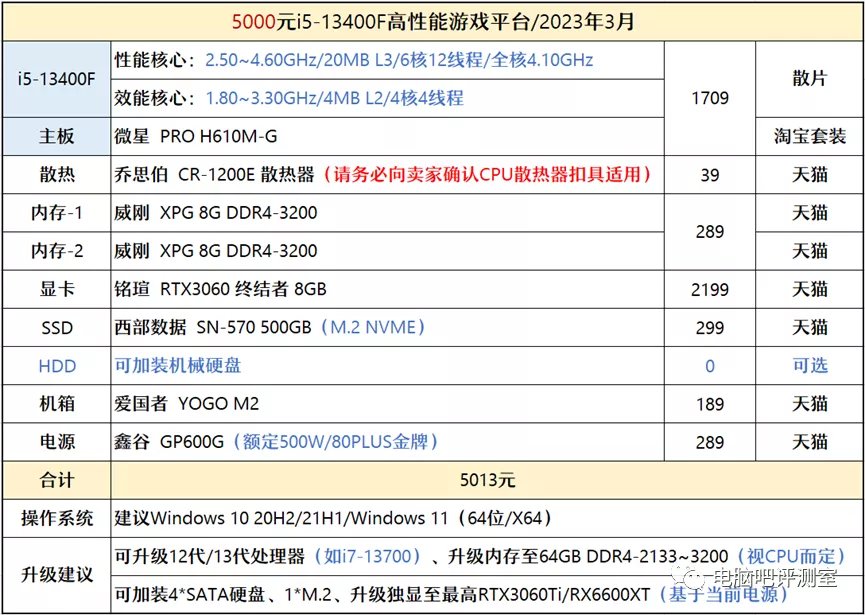Click "威刚 XPG 8G DDR4-3200" in 内存-1 row
865x615 pixels.
coord(216,212)
